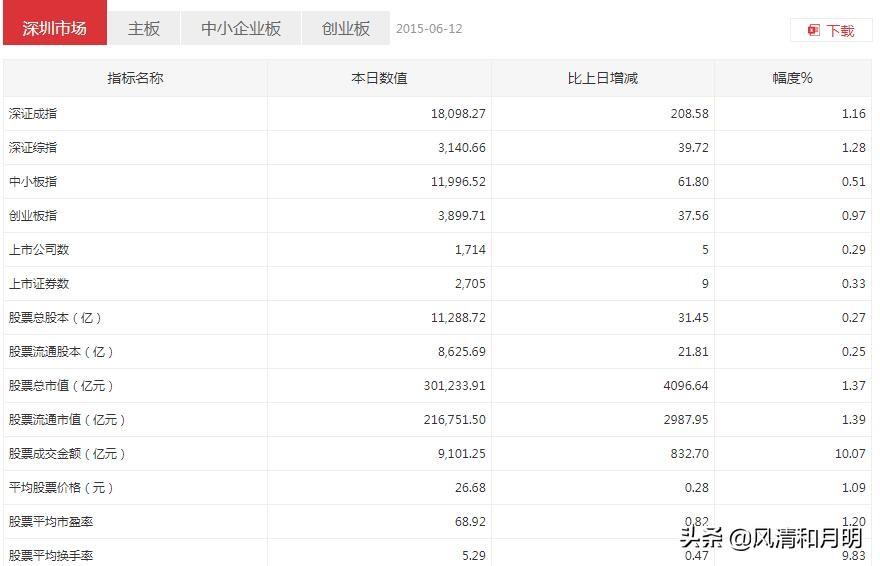Click the 股票平均市盈率 row label
Screen dimensions: 880x566
coord(51,522)
